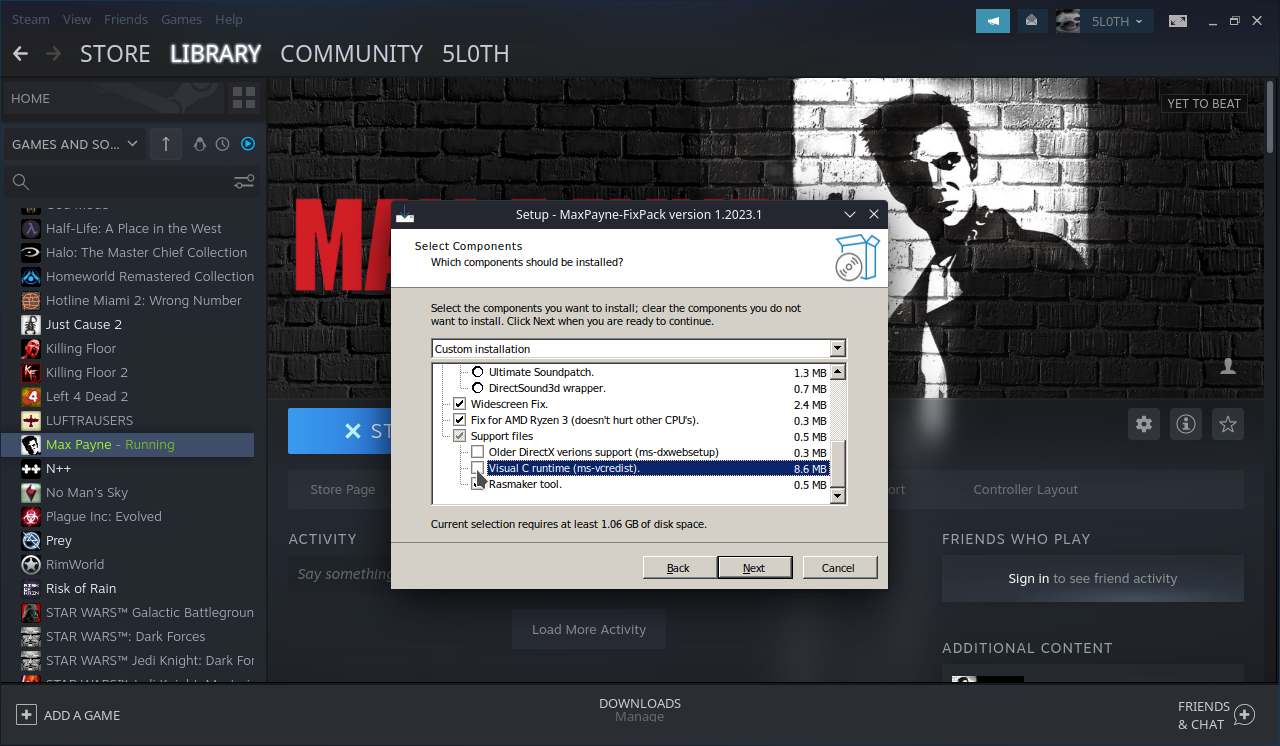1280x746 pixels.
Task: Click the Add a Game plus icon
Action: click(26, 715)
